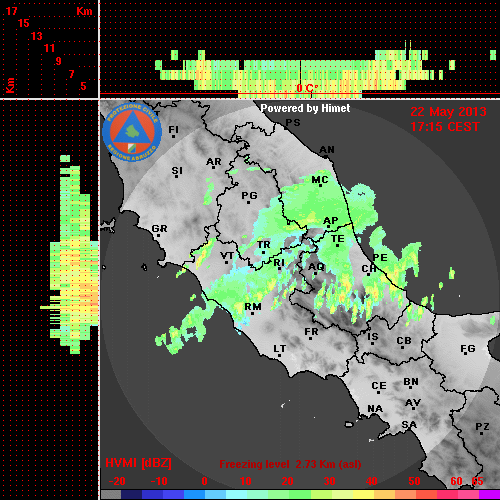The image size is (500, 500).
Task: Click the PZ city label
Action: pos(482,427)
